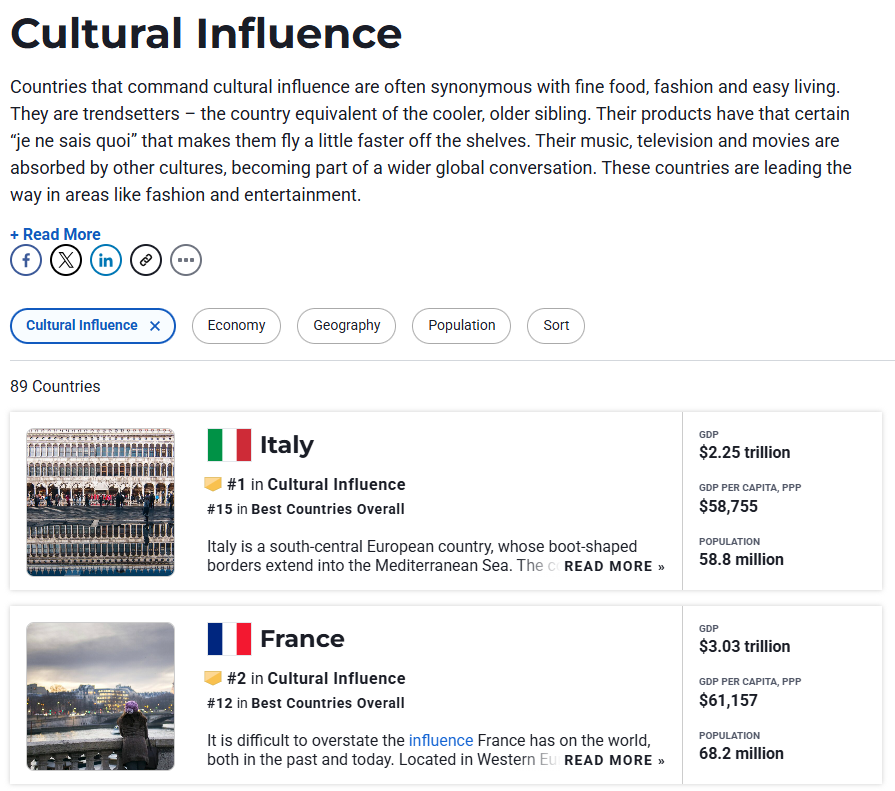The width and height of the screenshot is (895, 791).
Task: Share the page on LinkedIn
Action: coord(106,261)
